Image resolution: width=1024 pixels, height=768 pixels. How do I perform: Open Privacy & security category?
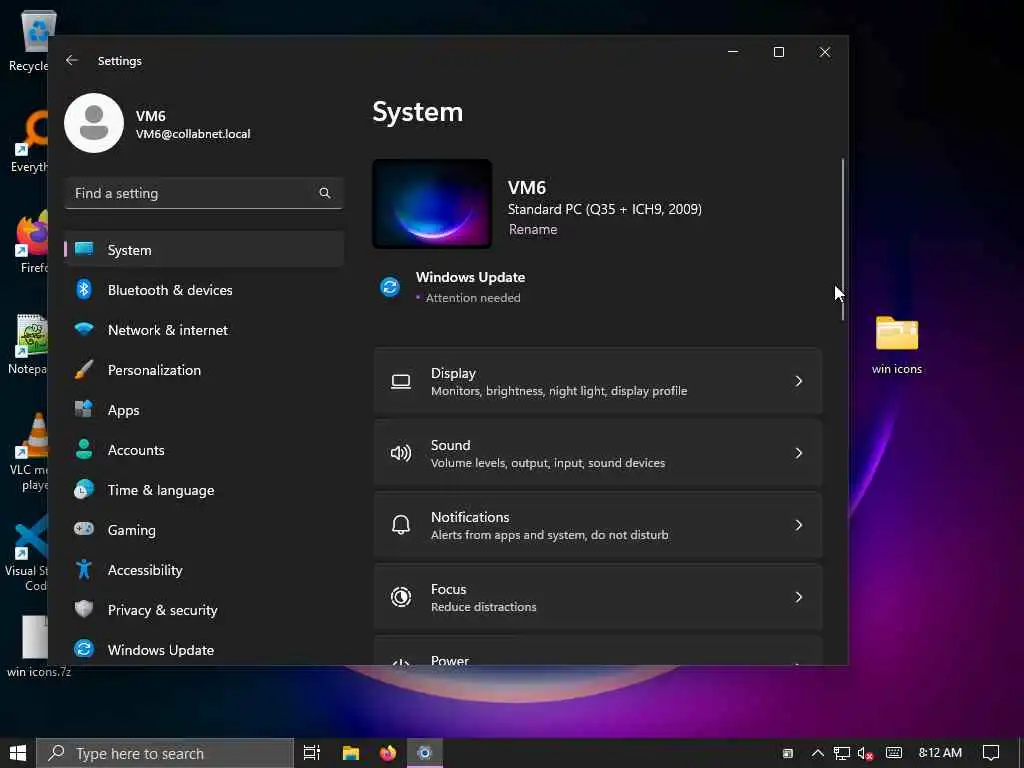pos(163,610)
